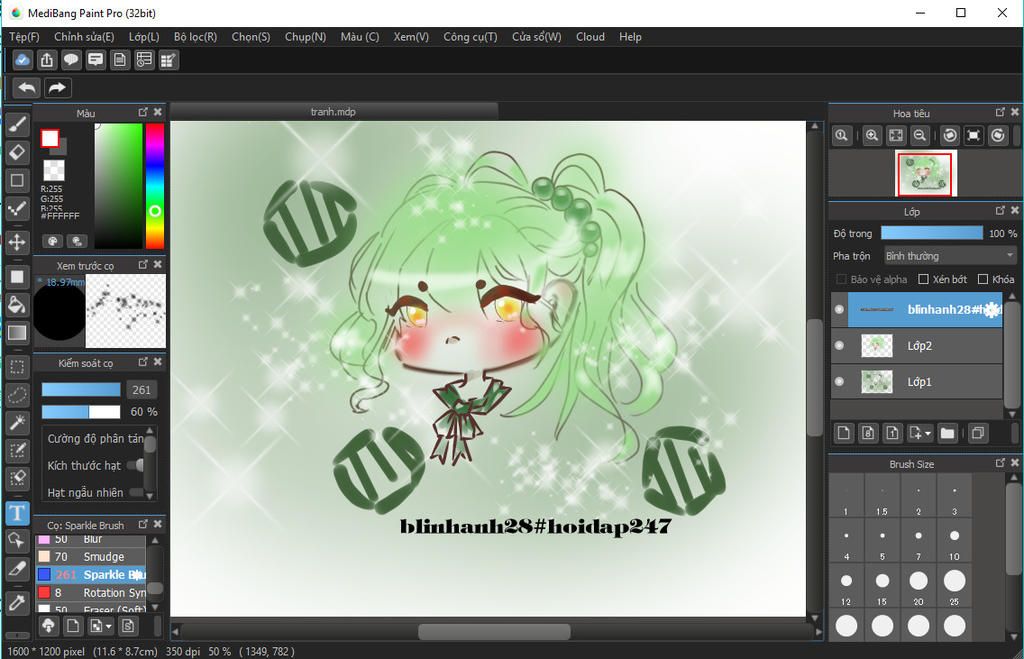Duplicate layer icon in Layer panel
The width and height of the screenshot is (1024, 659).
978,433
